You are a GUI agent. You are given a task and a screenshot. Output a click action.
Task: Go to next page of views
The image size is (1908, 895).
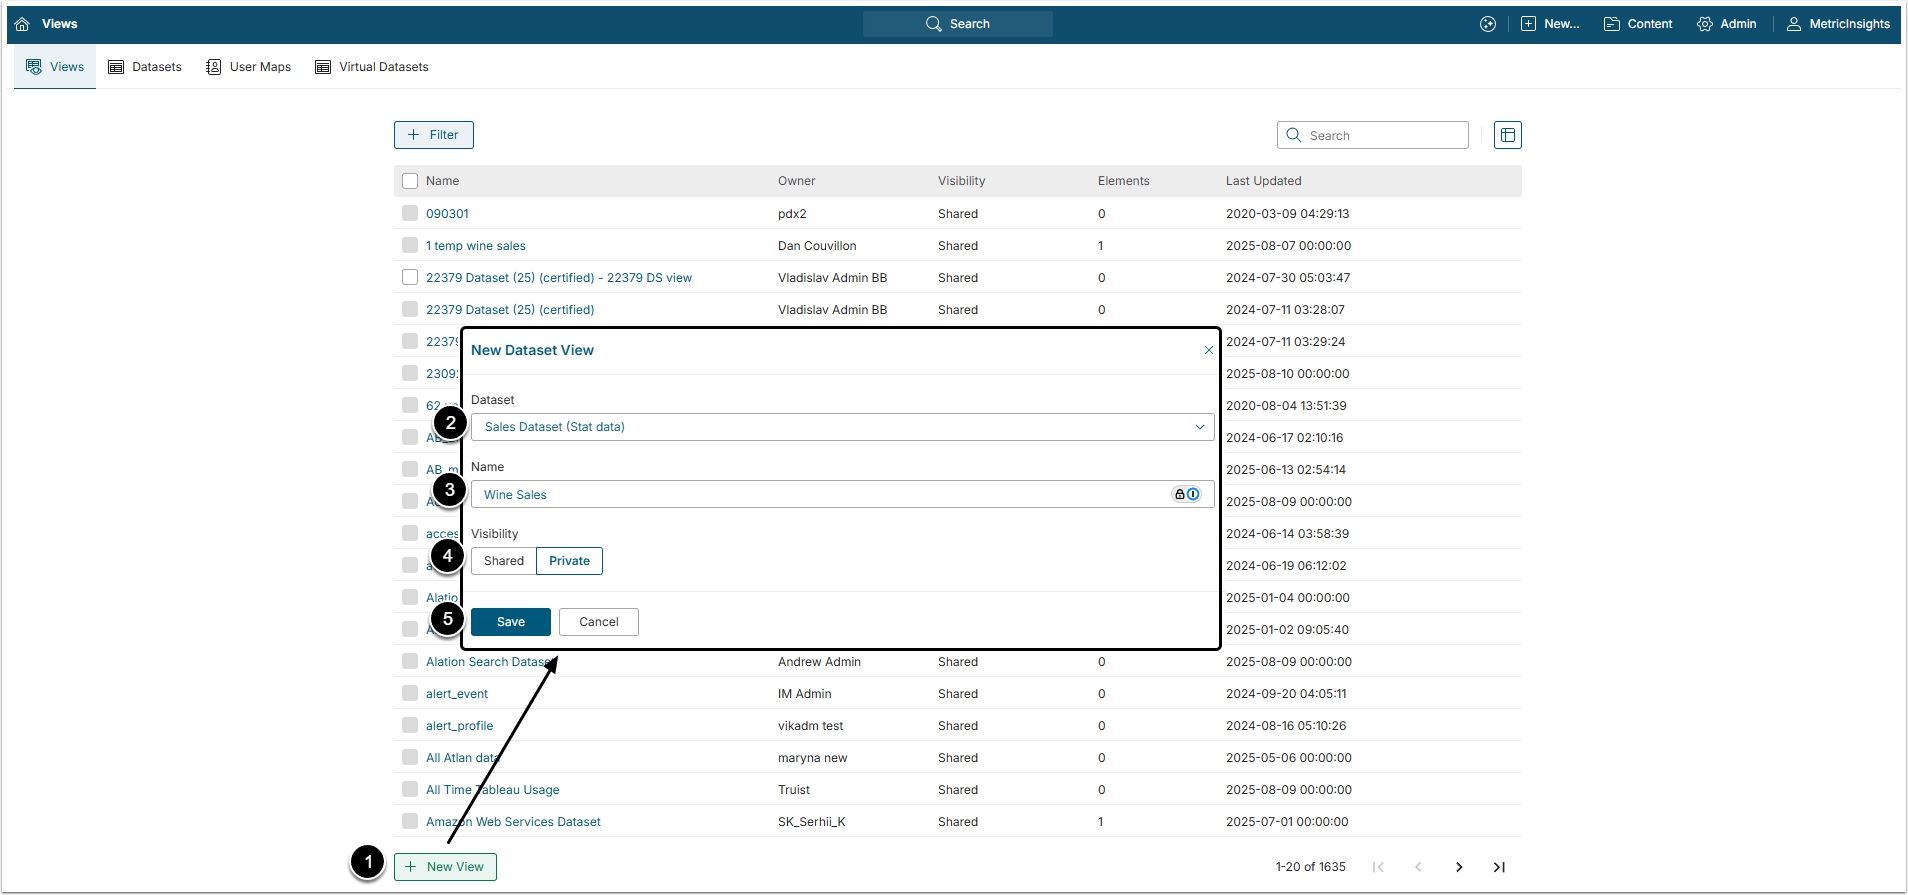[x=1459, y=867]
